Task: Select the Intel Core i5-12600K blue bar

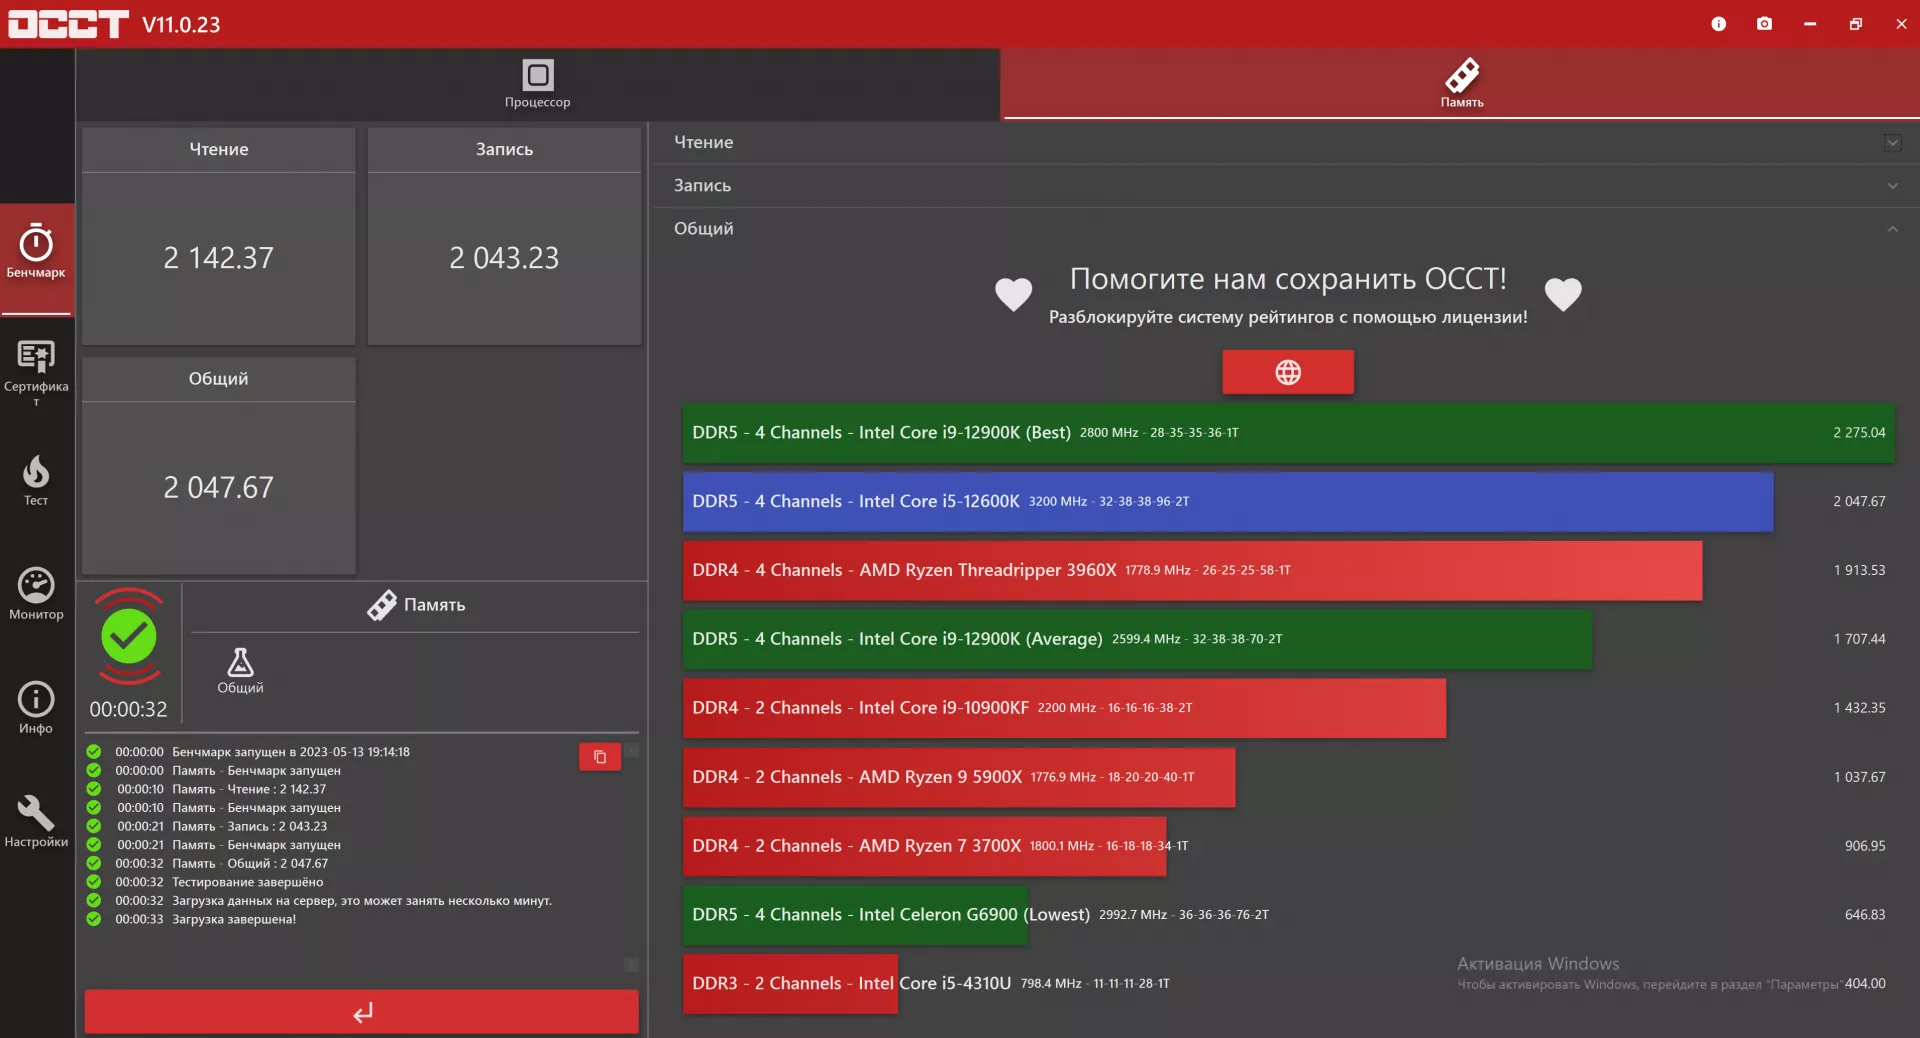Action: [1228, 502]
